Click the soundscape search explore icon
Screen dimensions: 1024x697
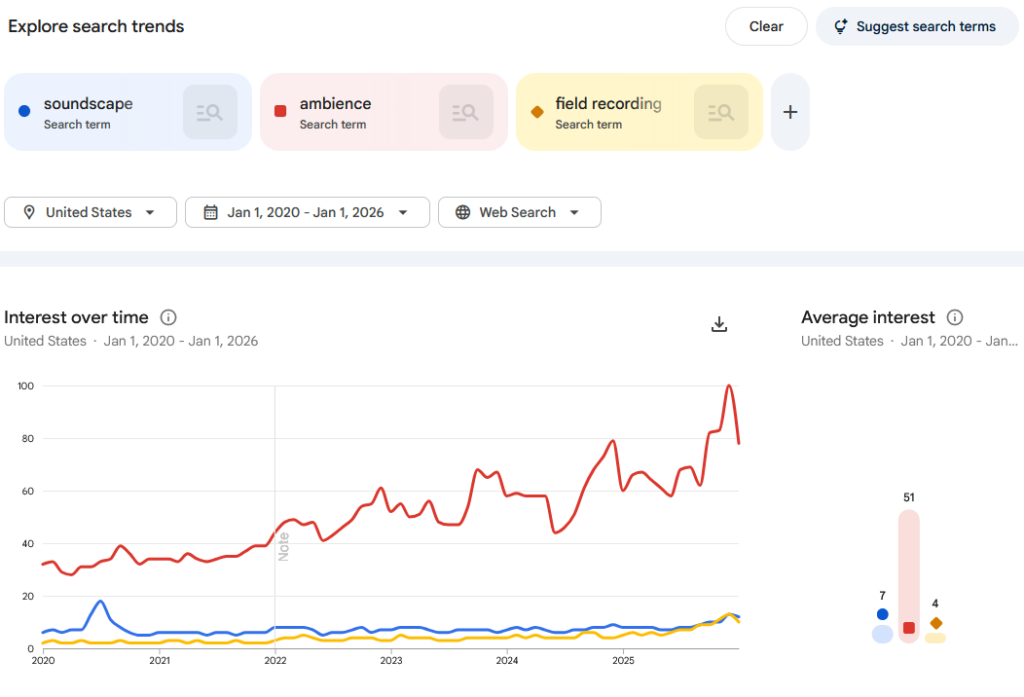pyautogui.click(x=209, y=112)
